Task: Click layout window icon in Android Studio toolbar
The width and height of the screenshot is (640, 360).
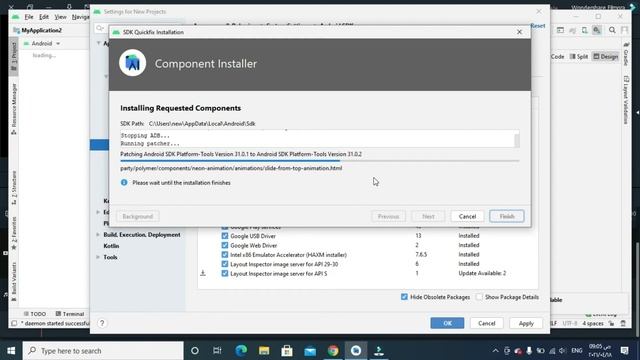Action: 560,30
